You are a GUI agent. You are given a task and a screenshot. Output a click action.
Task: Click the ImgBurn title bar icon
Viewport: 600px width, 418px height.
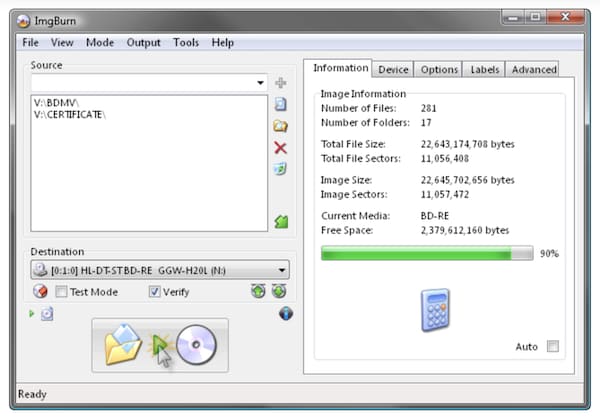pyautogui.click(x=23, y=21)
